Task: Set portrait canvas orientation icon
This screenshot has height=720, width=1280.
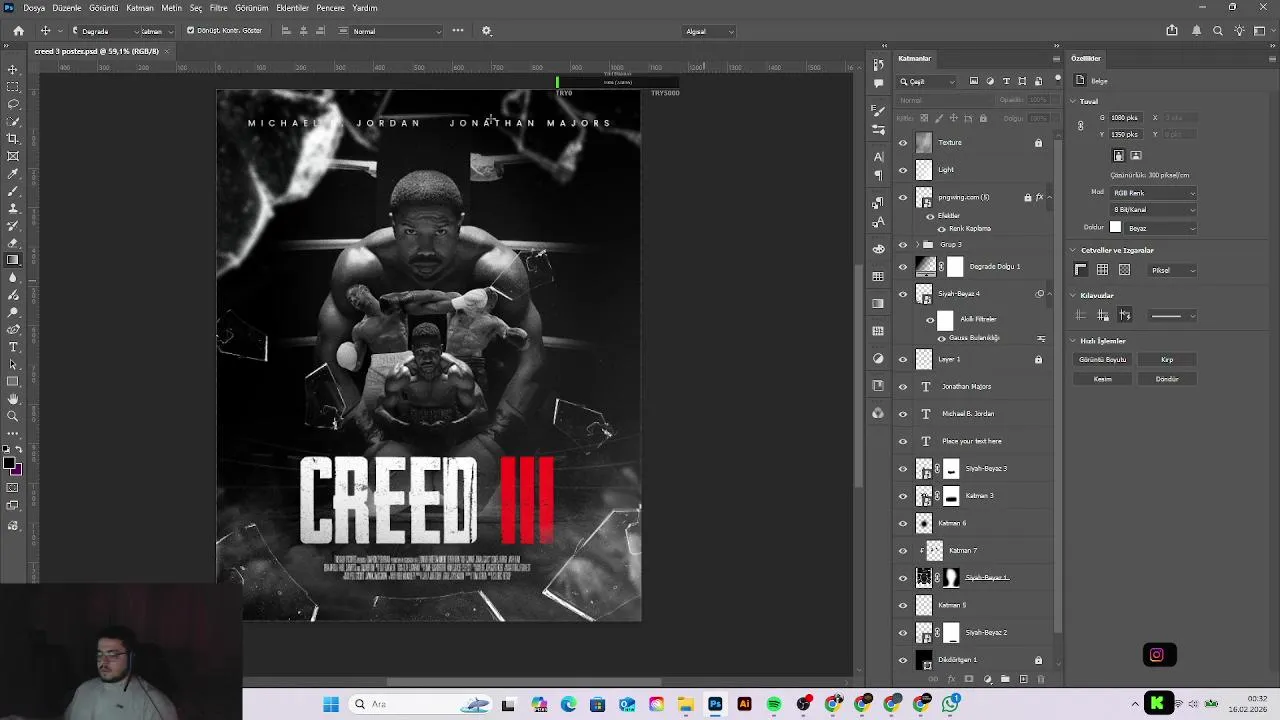Action: 1119,156
